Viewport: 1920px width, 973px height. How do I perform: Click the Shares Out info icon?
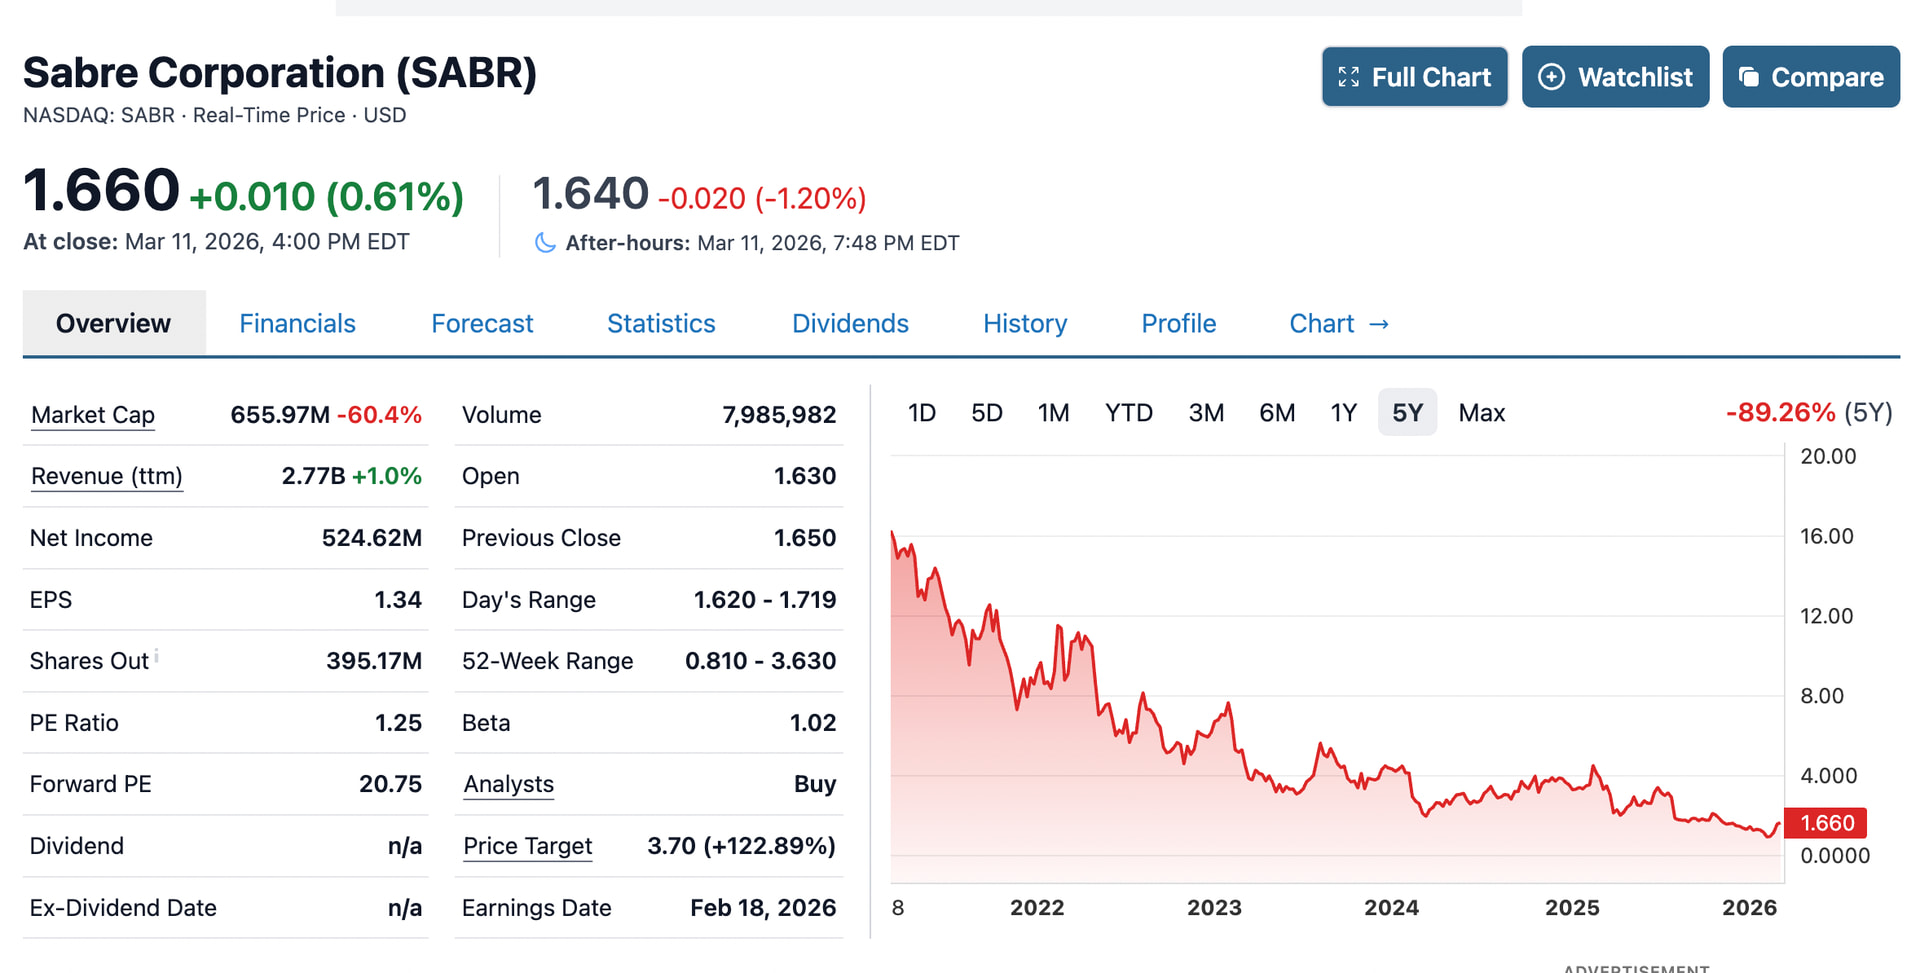coord(157,656)
